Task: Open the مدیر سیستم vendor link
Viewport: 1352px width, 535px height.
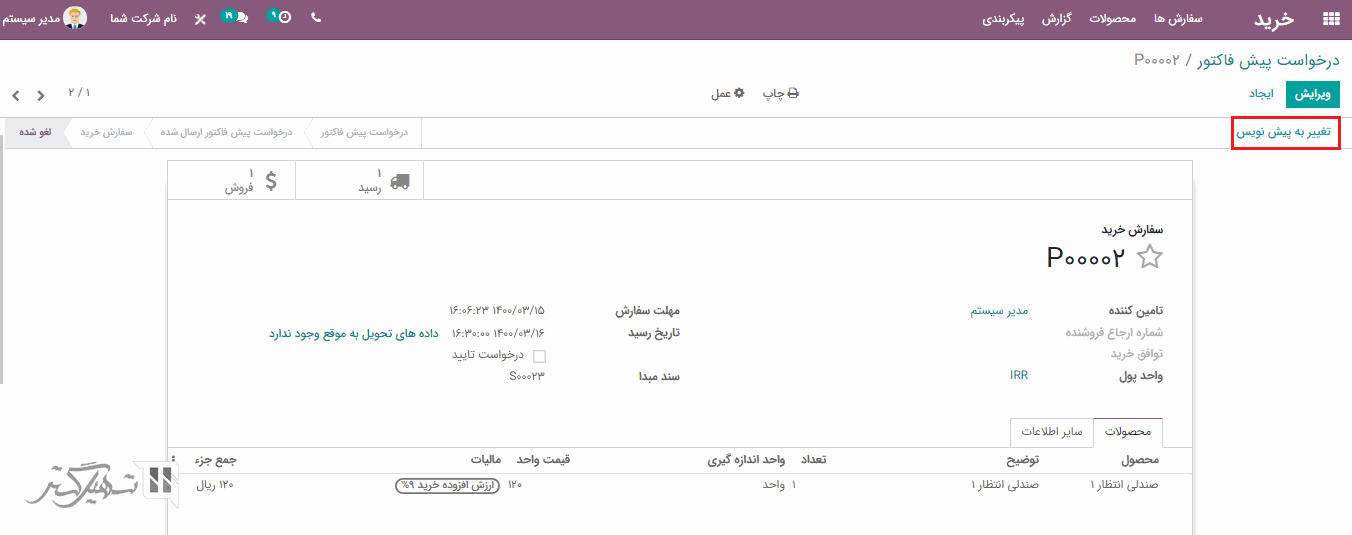Action: [x=999, y=311]
